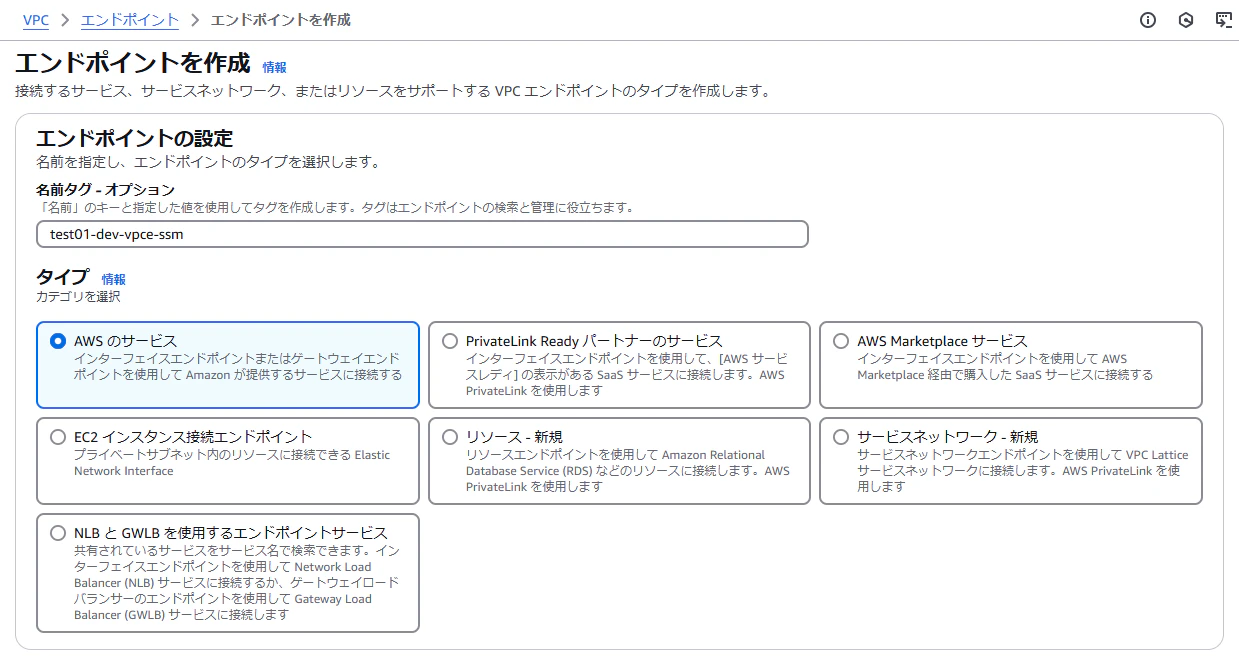Open the CloudShell screen icon at top right

coord(1223,20)
